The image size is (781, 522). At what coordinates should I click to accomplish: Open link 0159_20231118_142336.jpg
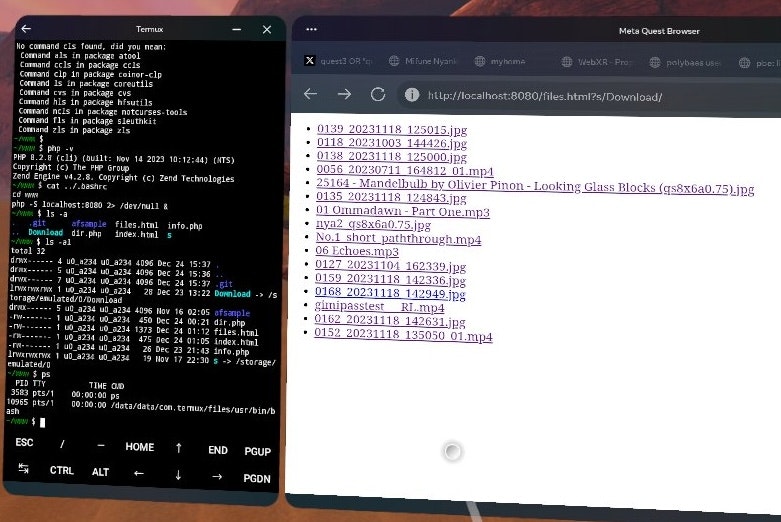(390, 279)
